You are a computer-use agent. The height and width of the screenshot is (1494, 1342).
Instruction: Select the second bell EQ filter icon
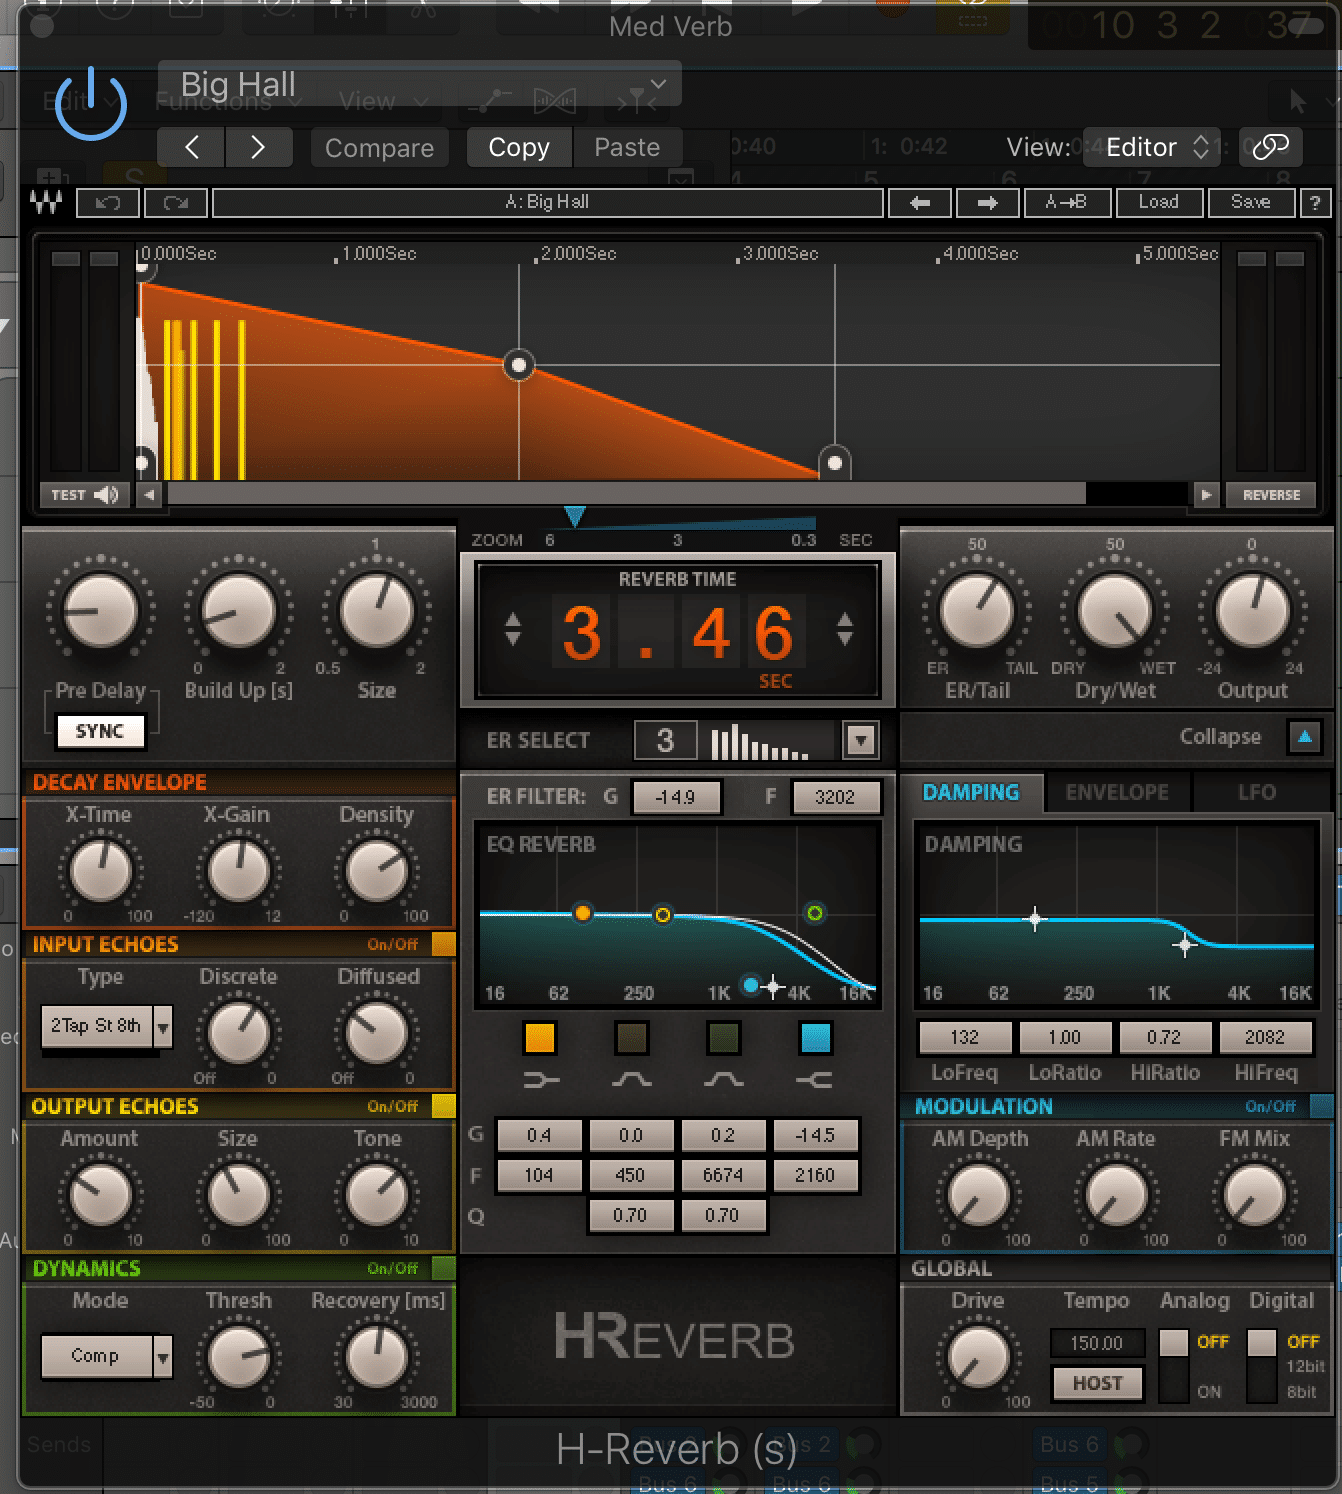pyautogui.click(x=723, y=1080)
